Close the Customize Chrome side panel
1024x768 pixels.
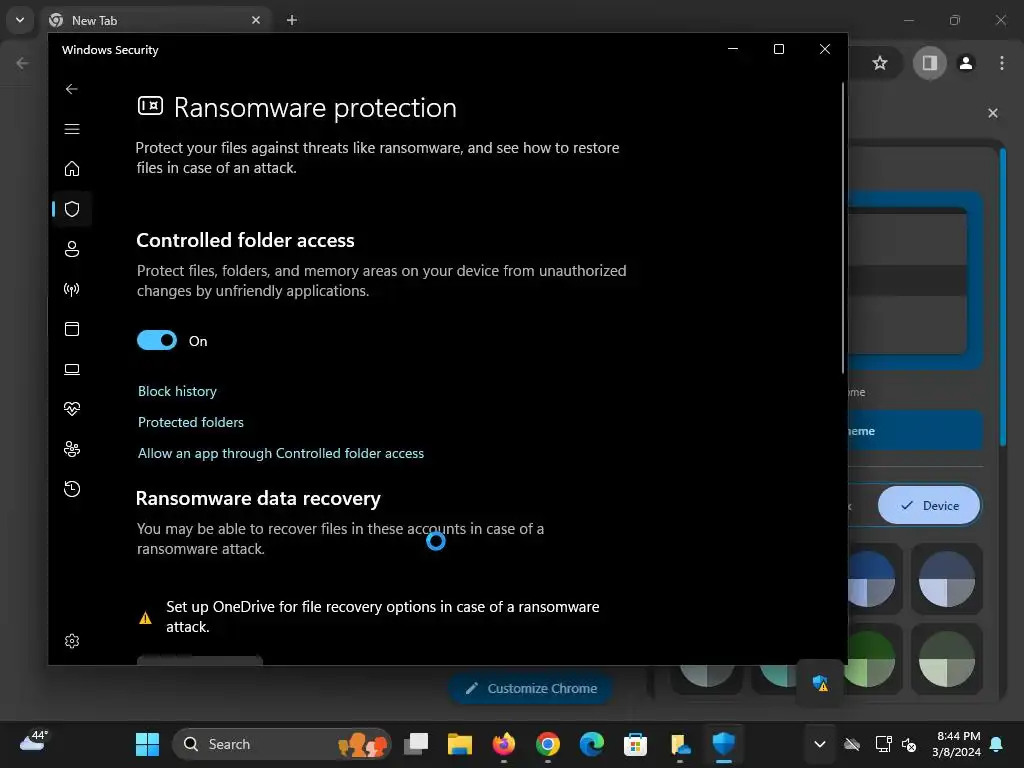[x=993, y=113]
